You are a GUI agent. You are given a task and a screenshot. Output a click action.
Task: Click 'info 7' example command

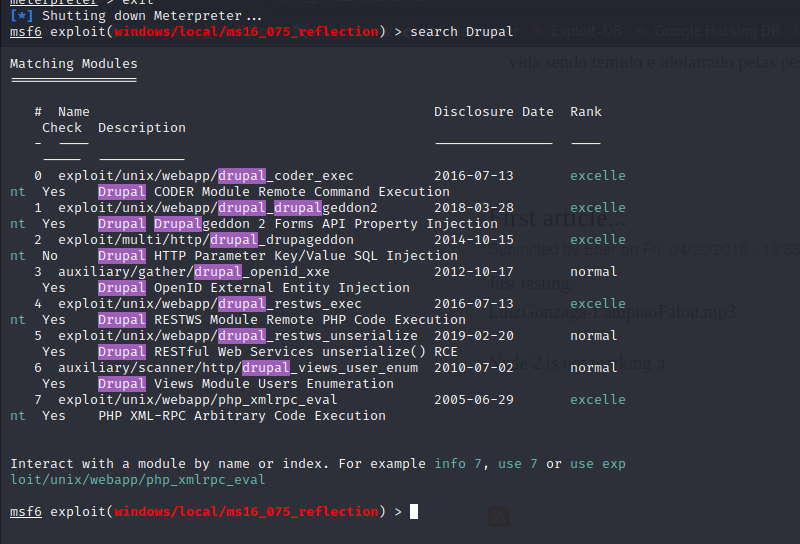click(458, 464)
